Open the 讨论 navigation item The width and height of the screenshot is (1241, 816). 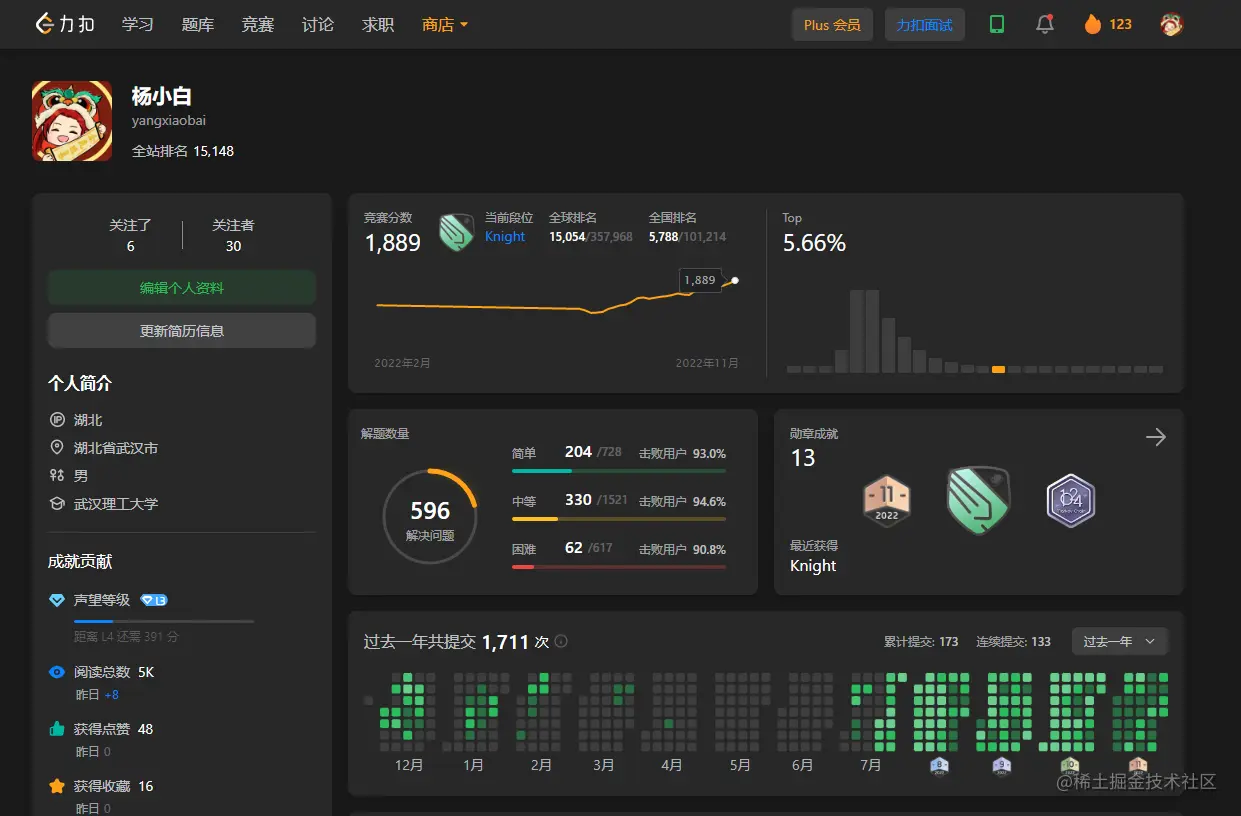(x=318, y=24)
